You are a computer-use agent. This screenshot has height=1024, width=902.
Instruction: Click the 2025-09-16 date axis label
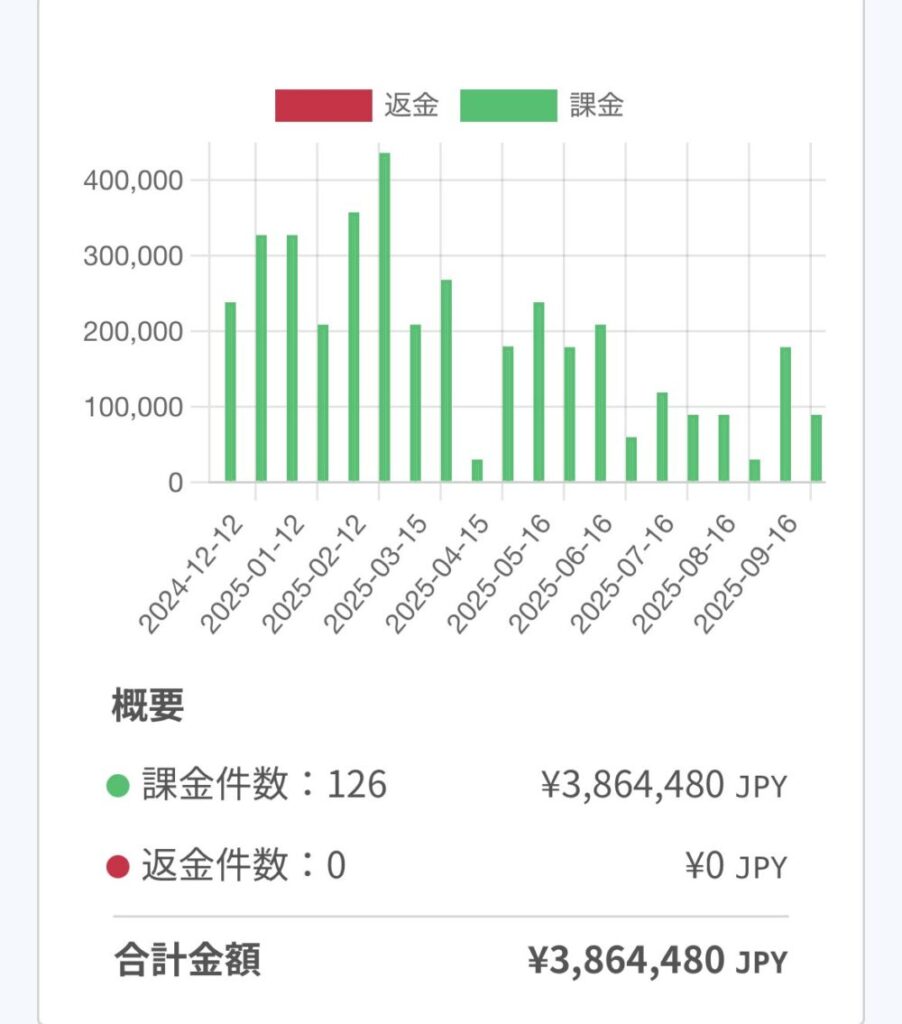(x=751, y=575)
